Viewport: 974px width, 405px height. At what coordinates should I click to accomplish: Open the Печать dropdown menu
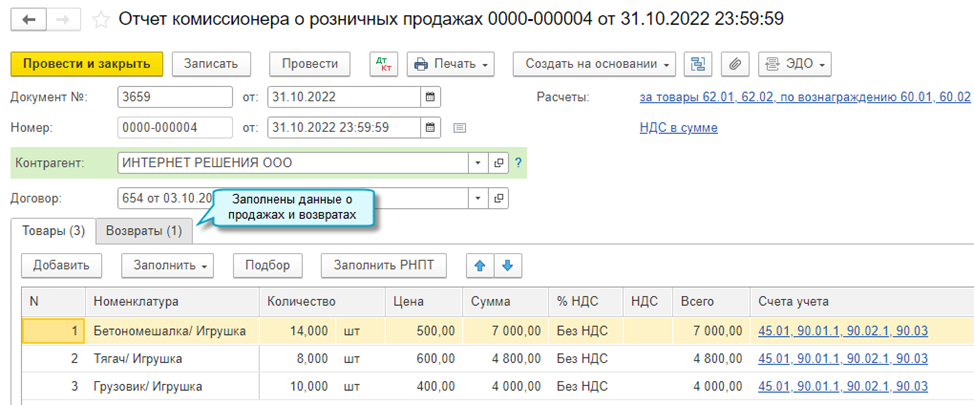(x=450, y=63)
